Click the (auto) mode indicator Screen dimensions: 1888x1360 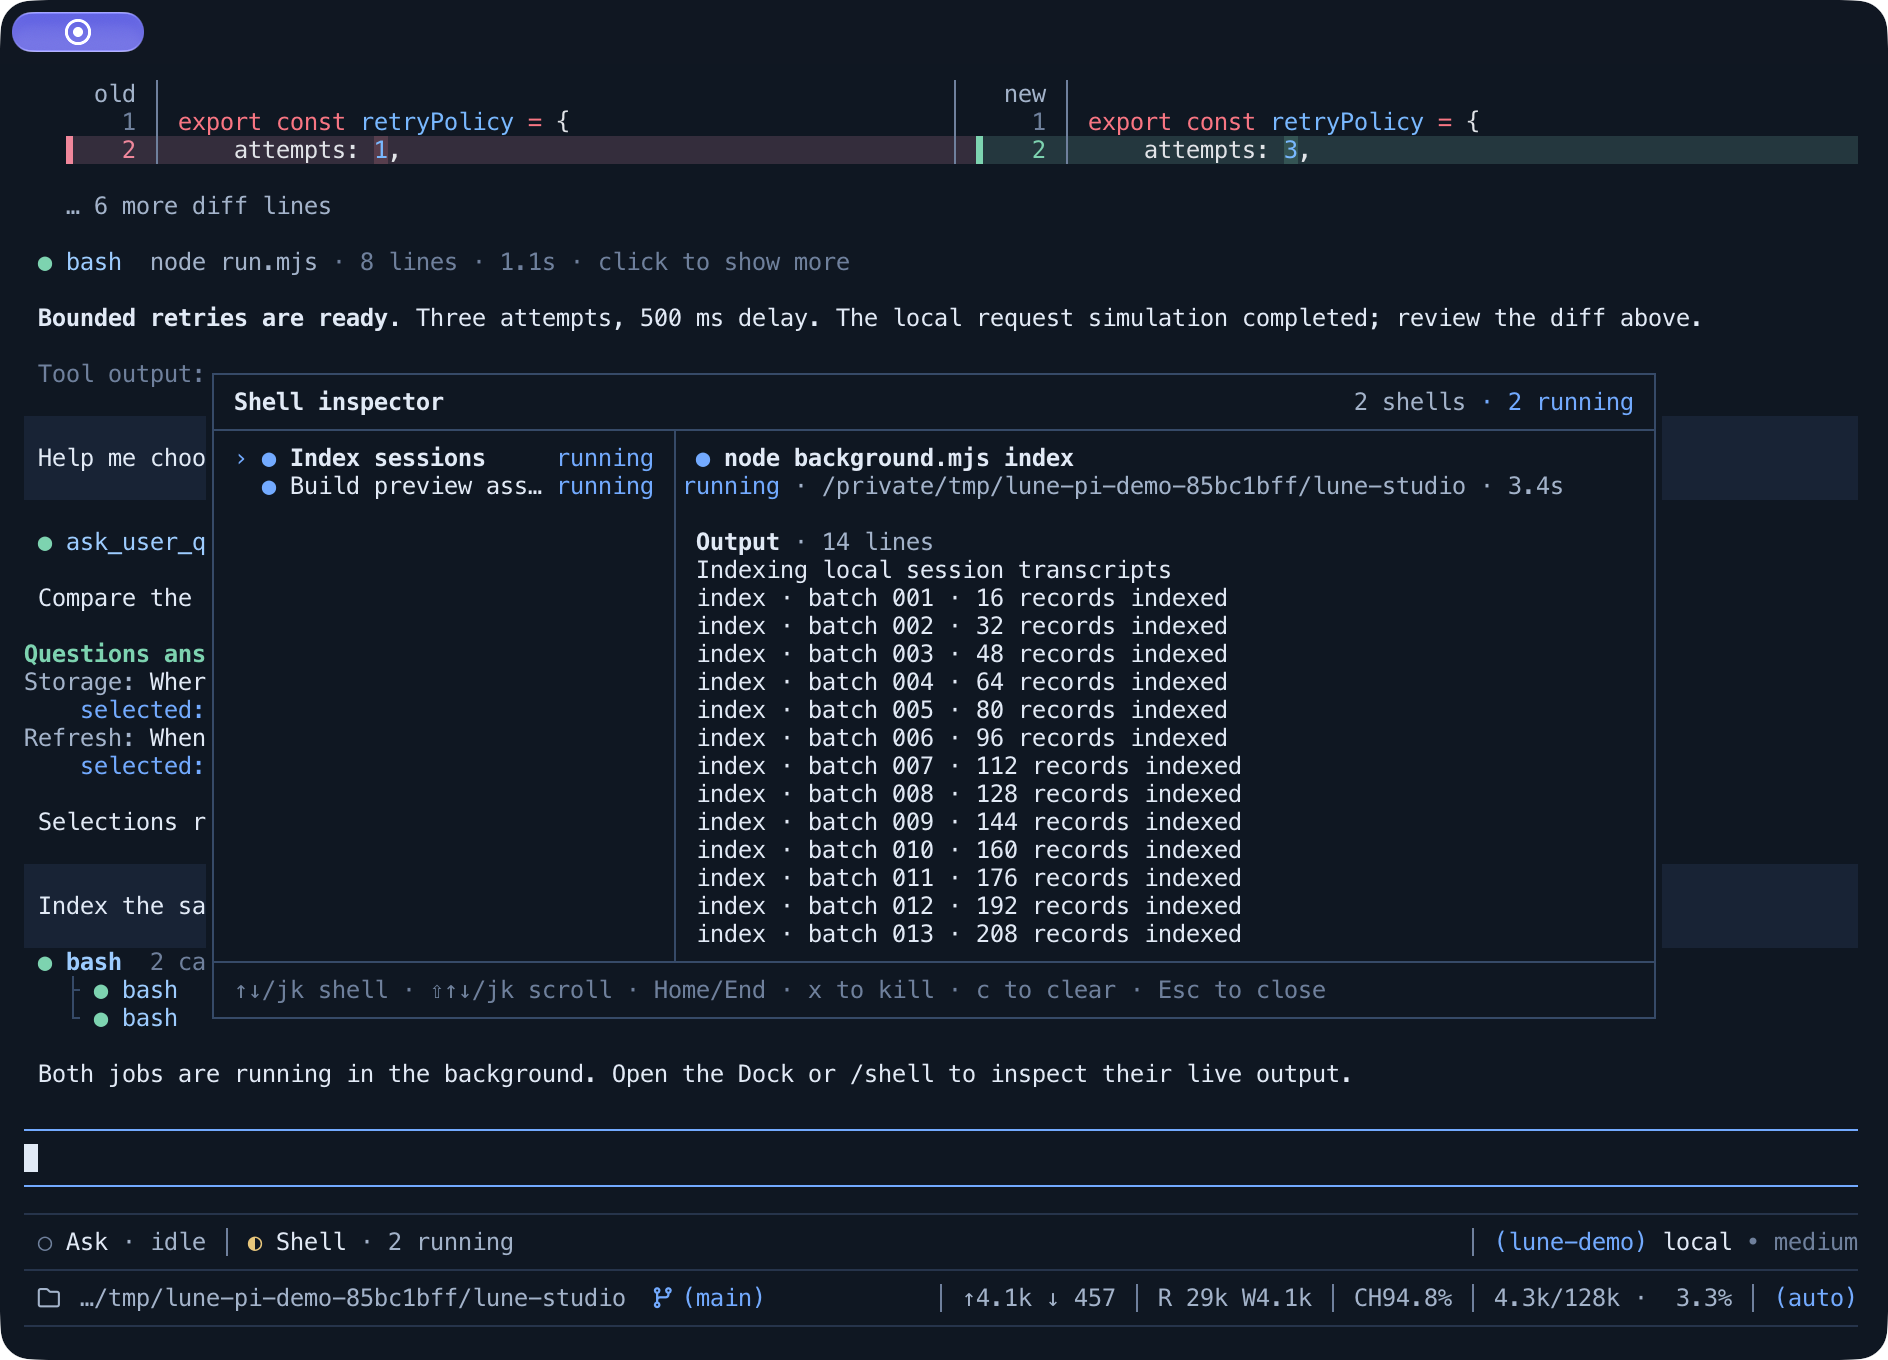click(x=1815, y=1298)
